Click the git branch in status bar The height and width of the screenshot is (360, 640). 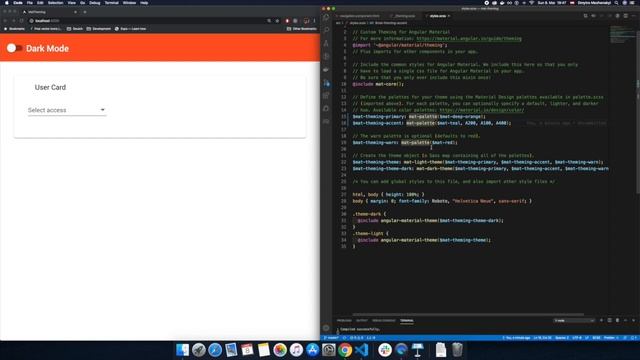(x=331, y=338)
